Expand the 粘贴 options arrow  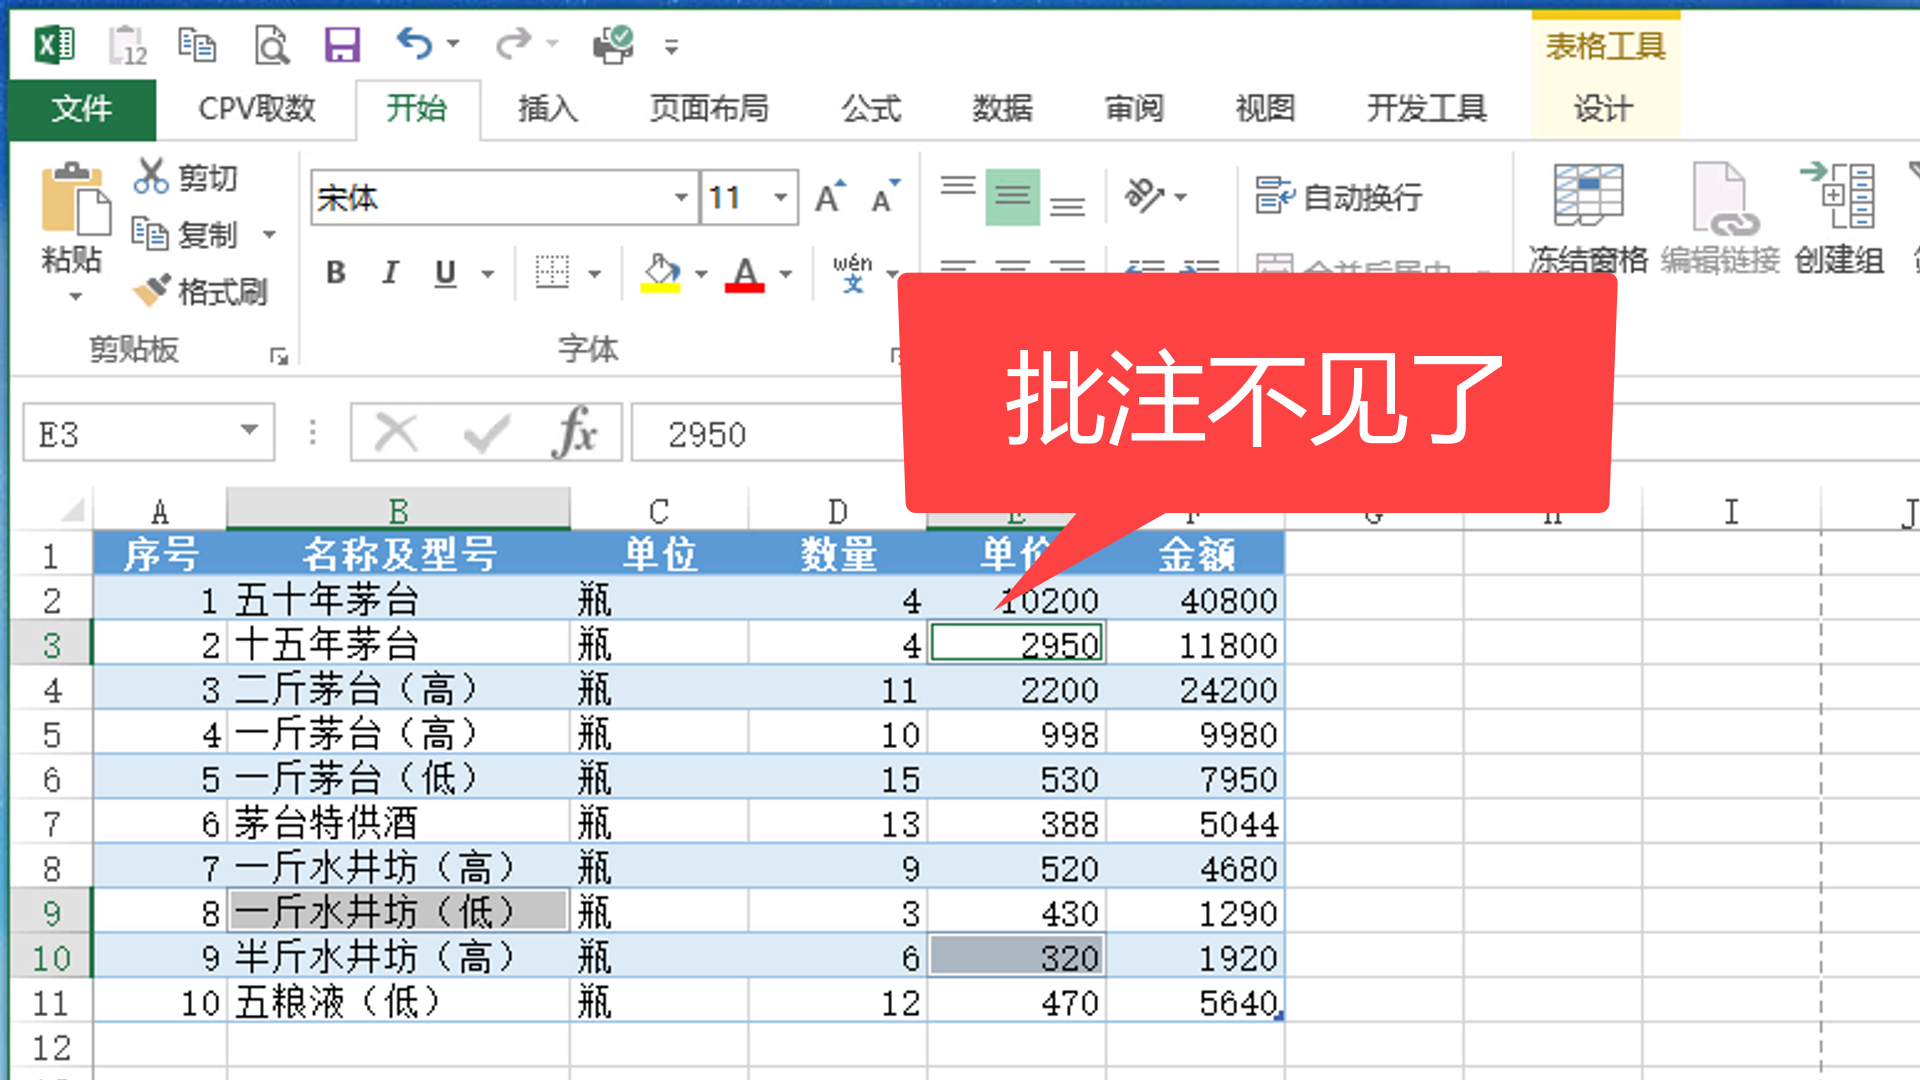click(x=75, y=297)
